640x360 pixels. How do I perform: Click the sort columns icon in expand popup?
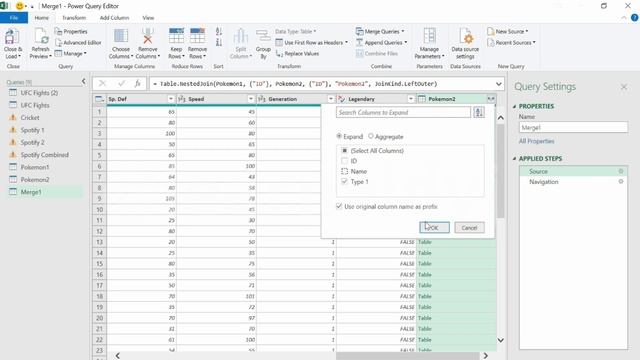click(x=479, y=112)
